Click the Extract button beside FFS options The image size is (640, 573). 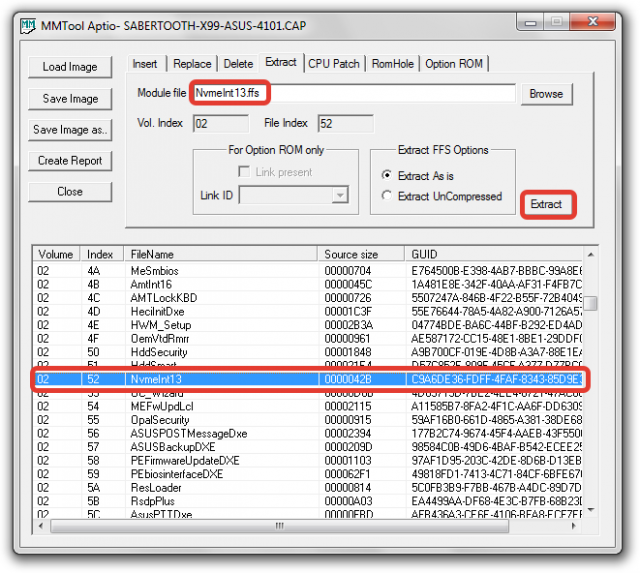tap(547, 204)
